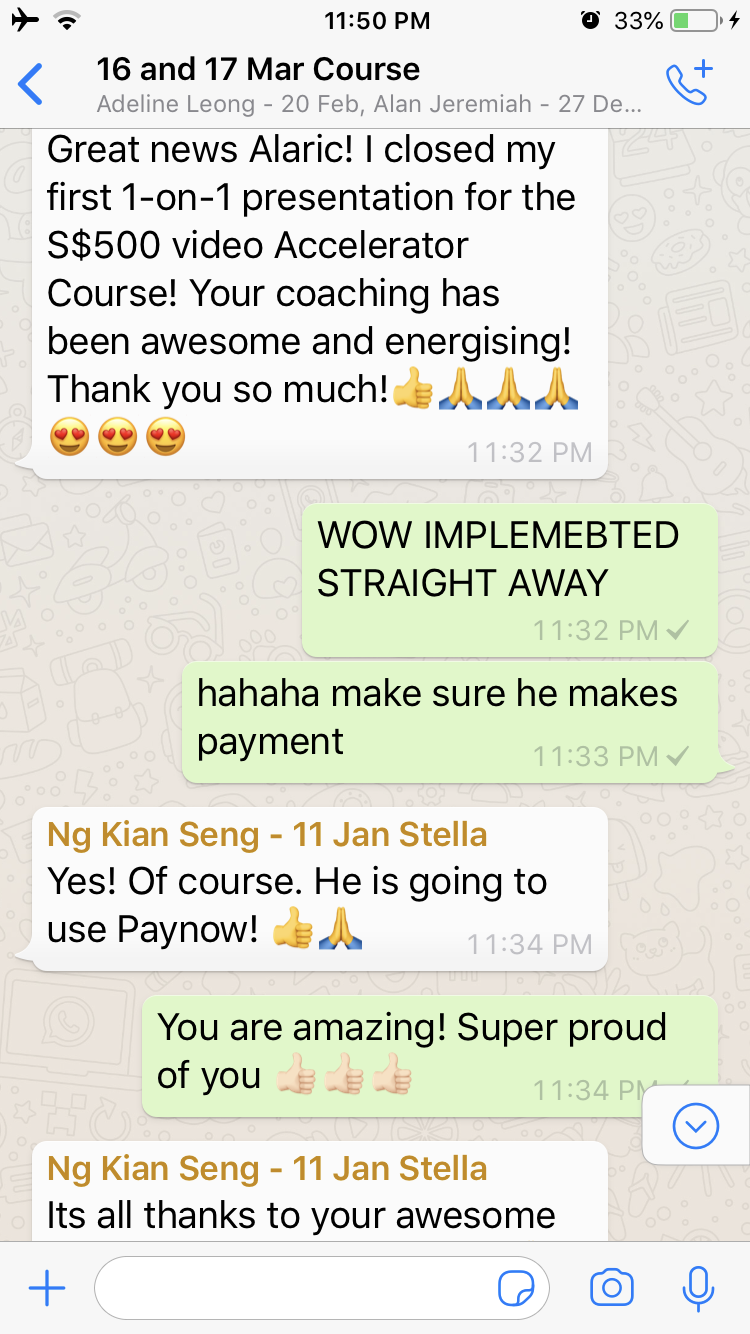
Task: Open the sticker picker icon in the message field
Action: pyautogui.click(x=516, y=1289)
